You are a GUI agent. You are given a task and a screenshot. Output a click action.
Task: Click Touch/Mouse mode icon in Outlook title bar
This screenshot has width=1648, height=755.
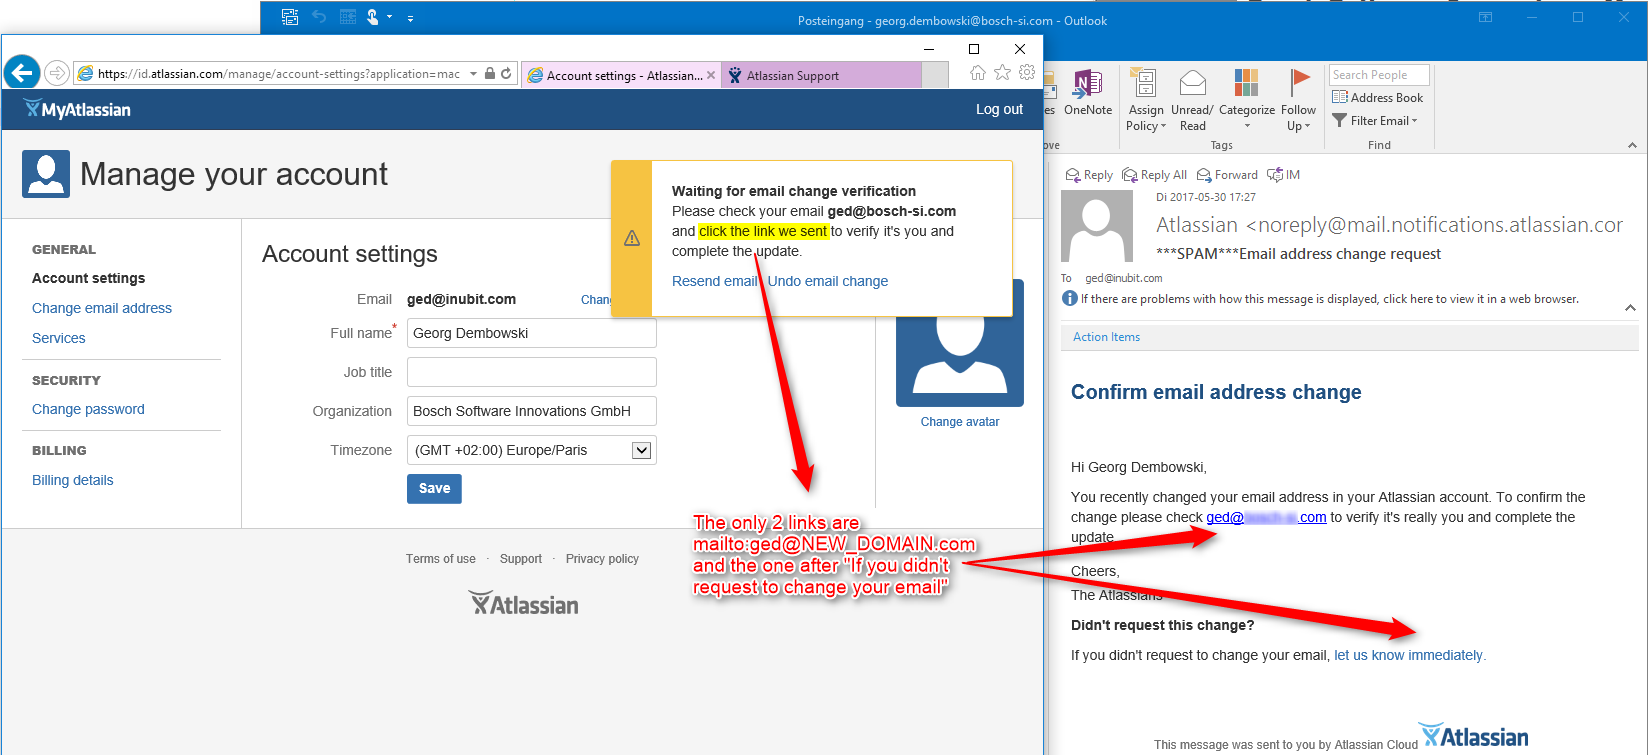373,17
